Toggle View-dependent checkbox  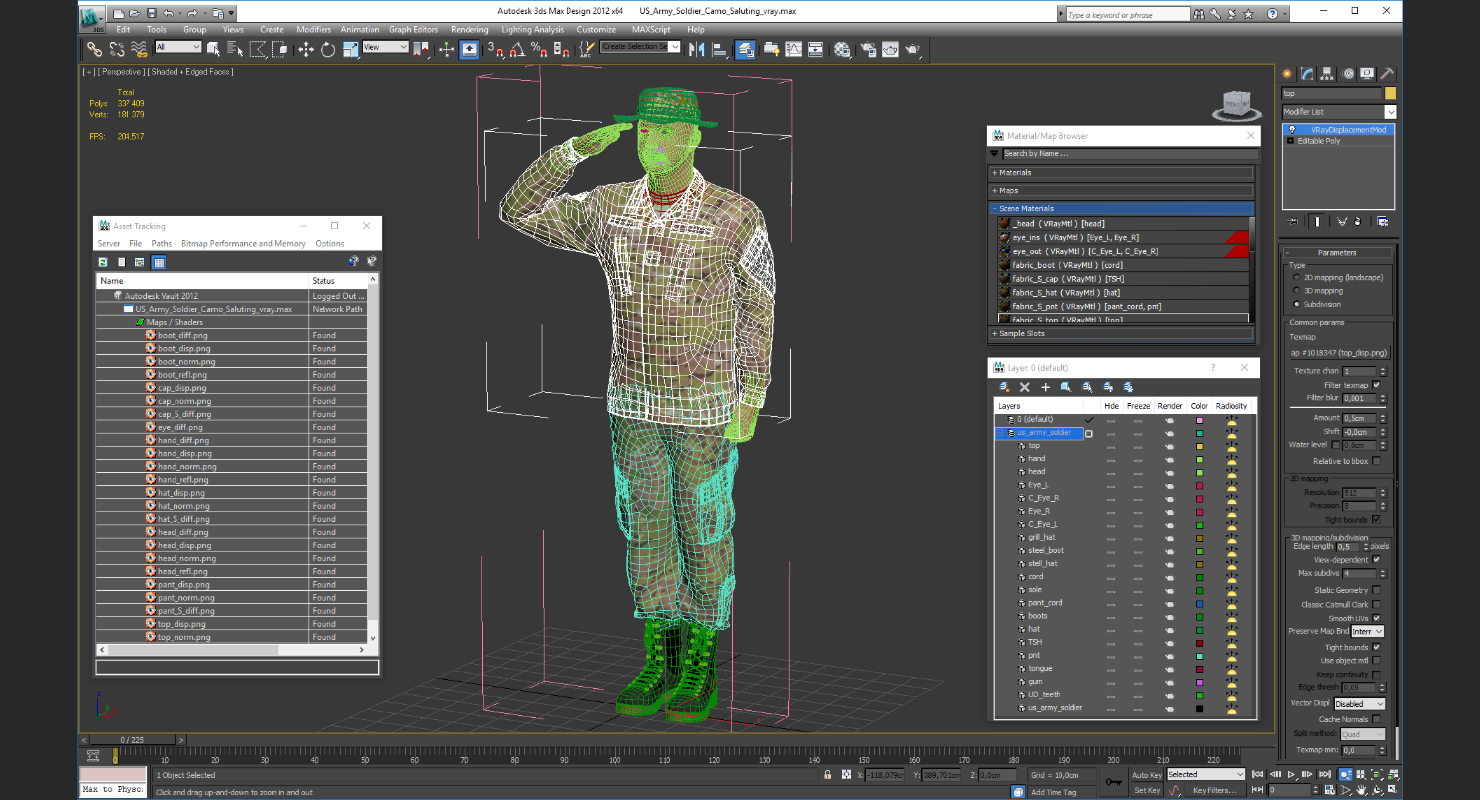[x=1377, y=560]
